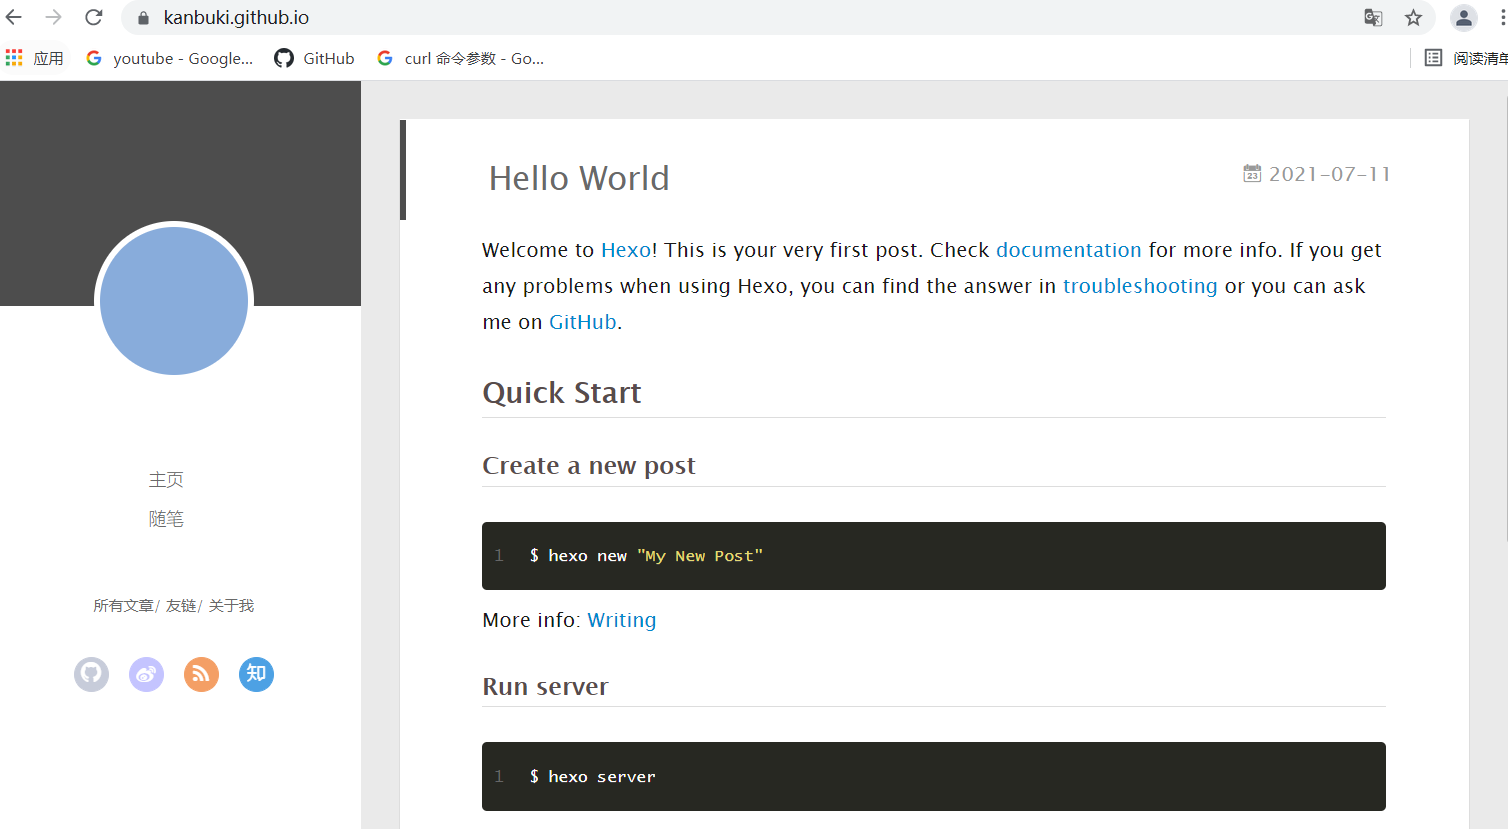Go to 主页 in the sidebar menu
1508x829 pixels.
pos(166,480)
